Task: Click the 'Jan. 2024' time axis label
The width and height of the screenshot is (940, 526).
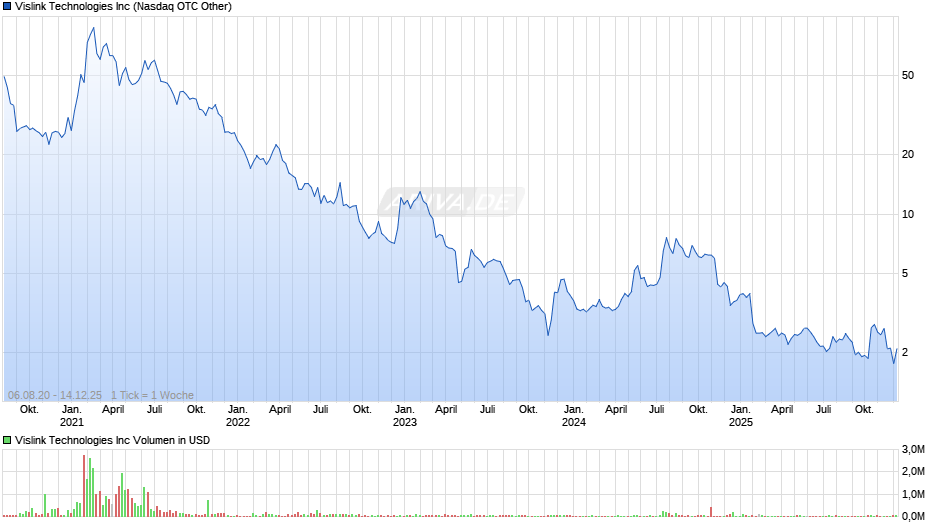Action: [574, 416]
